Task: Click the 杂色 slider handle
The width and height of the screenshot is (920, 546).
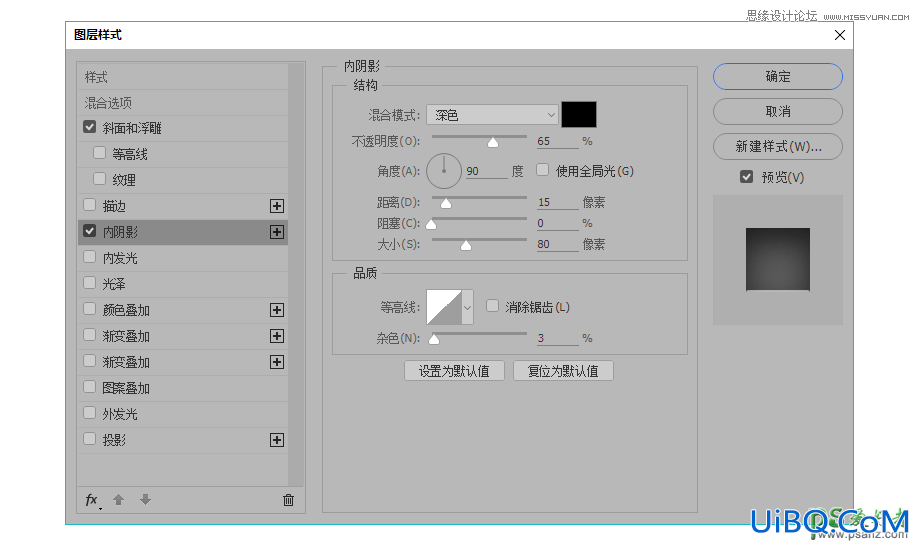Action: click(x=434, y=340)
